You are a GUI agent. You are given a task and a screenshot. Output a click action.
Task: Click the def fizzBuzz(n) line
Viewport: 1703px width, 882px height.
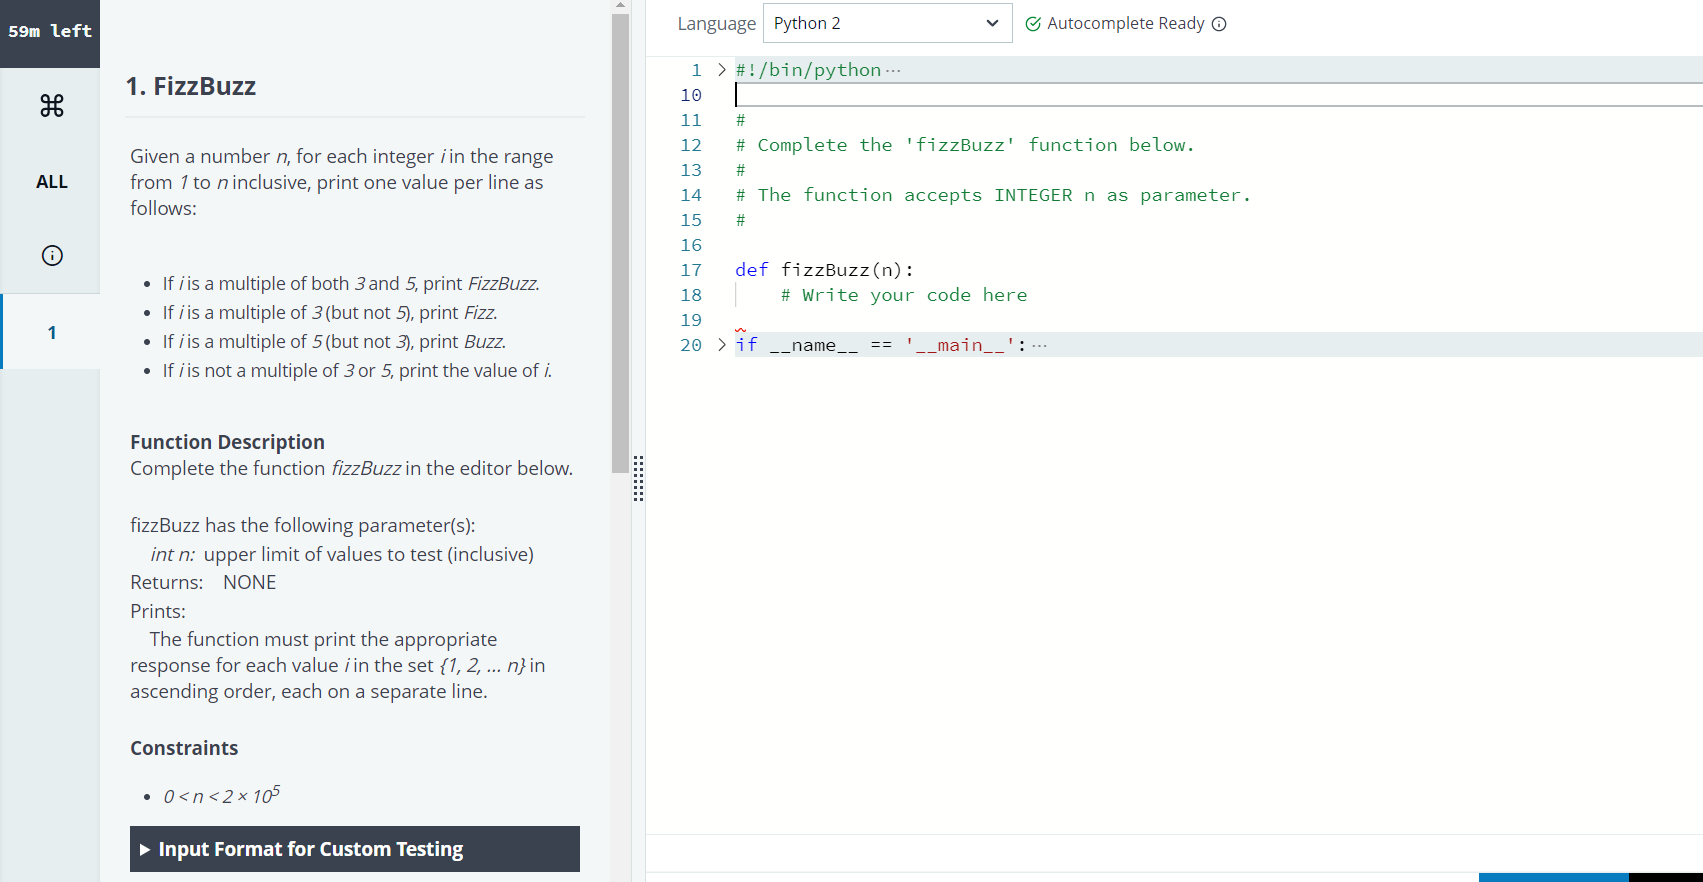click(x=824, y=270)
